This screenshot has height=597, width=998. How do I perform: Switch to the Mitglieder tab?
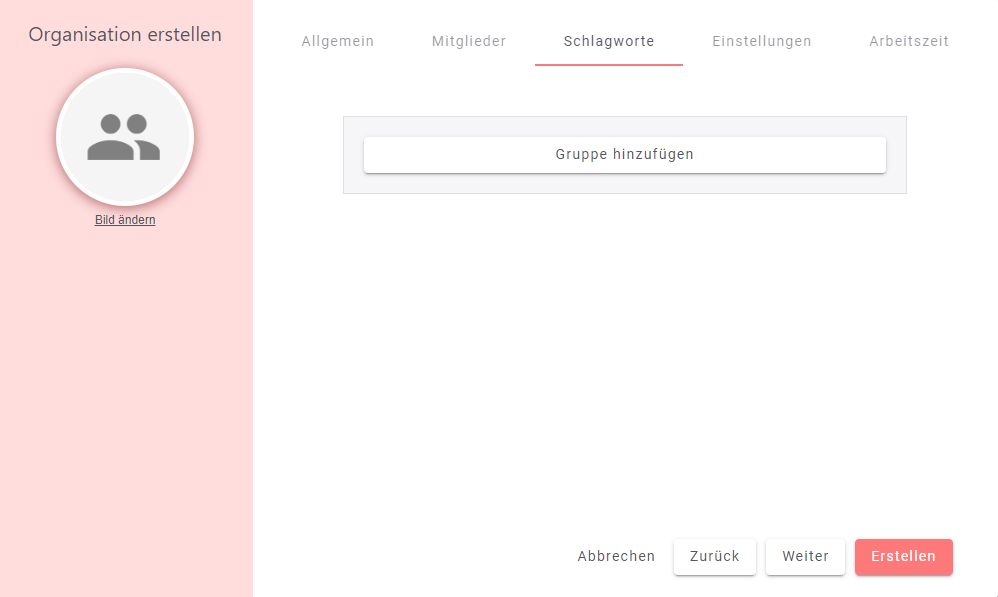pos(469,41)
